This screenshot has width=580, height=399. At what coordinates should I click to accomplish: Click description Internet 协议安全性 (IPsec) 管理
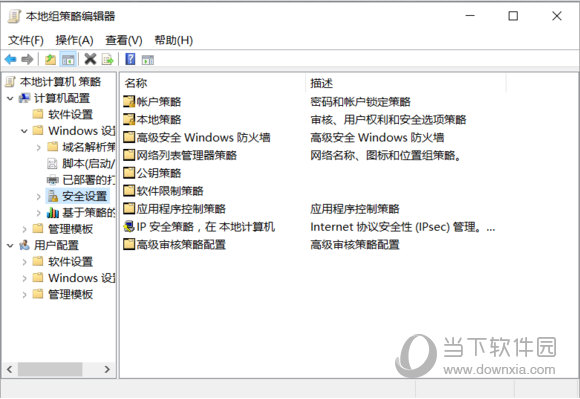point(402,227)
